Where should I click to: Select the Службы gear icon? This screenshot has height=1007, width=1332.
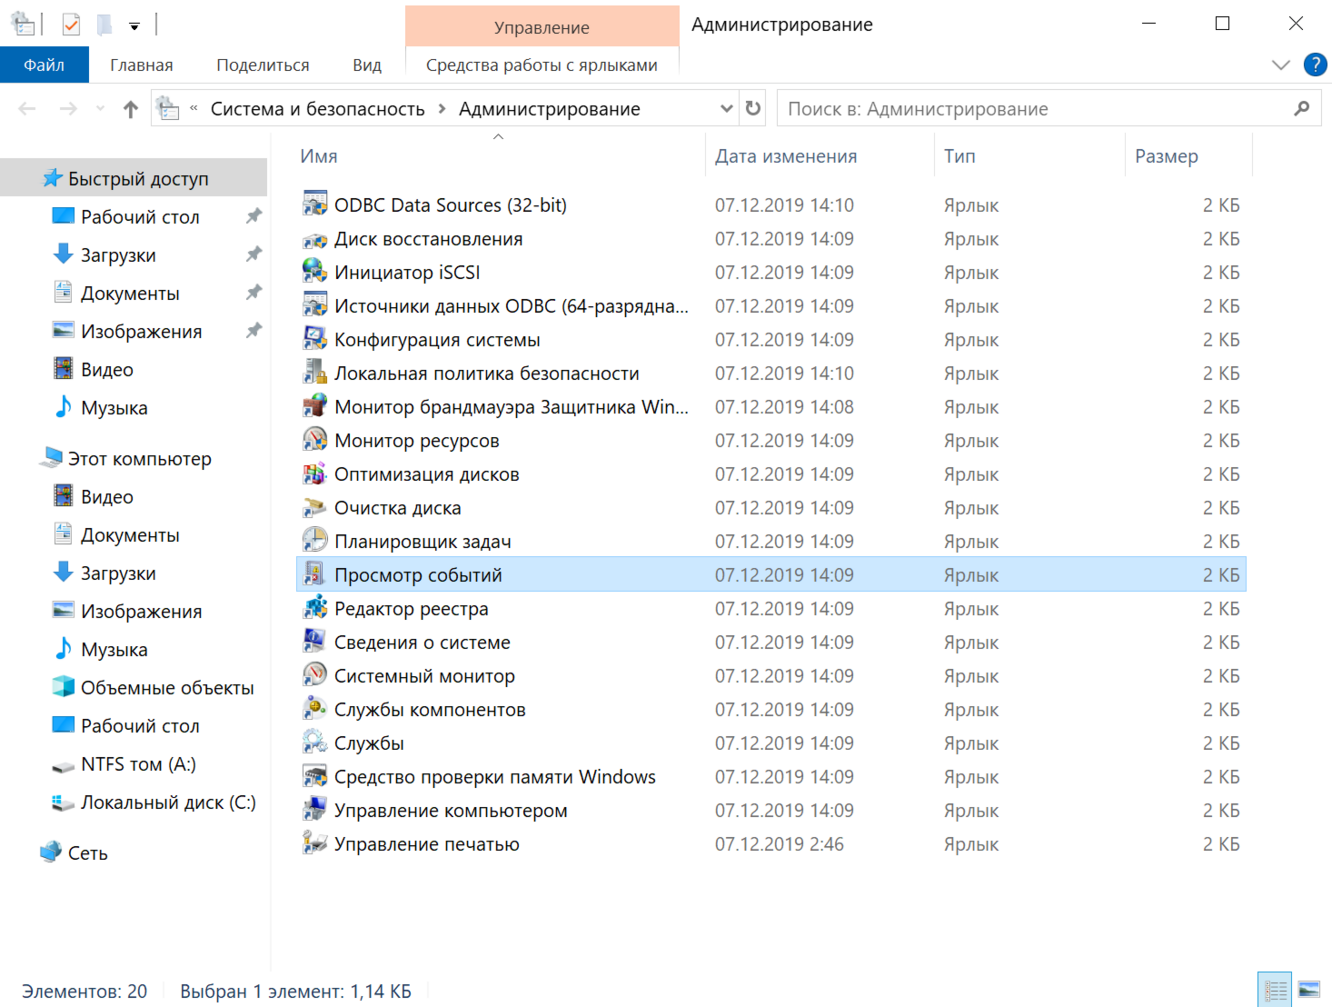[315, 742]
